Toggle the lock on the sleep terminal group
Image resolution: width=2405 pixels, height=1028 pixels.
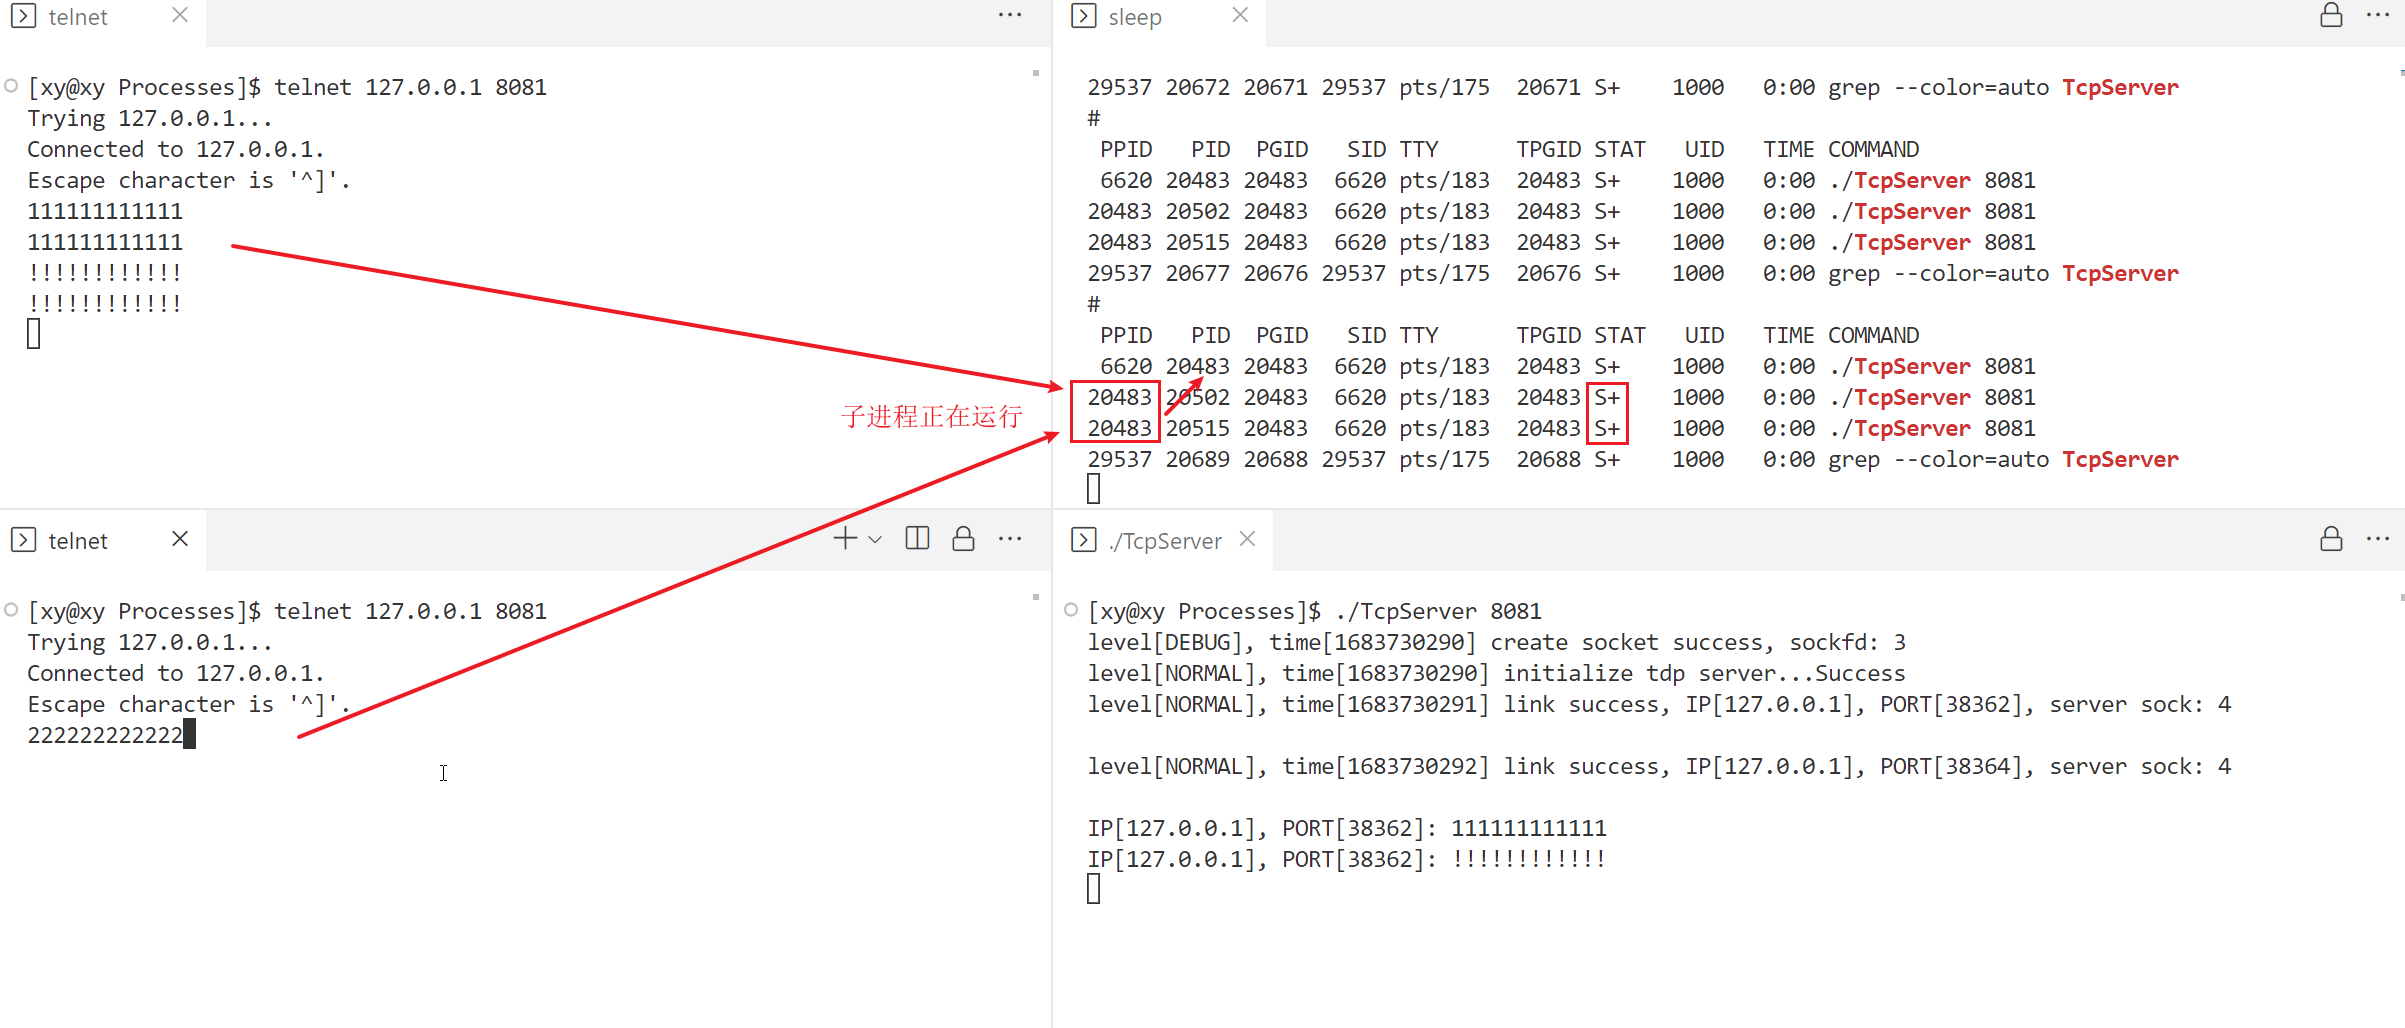(x=2331, y=16)
